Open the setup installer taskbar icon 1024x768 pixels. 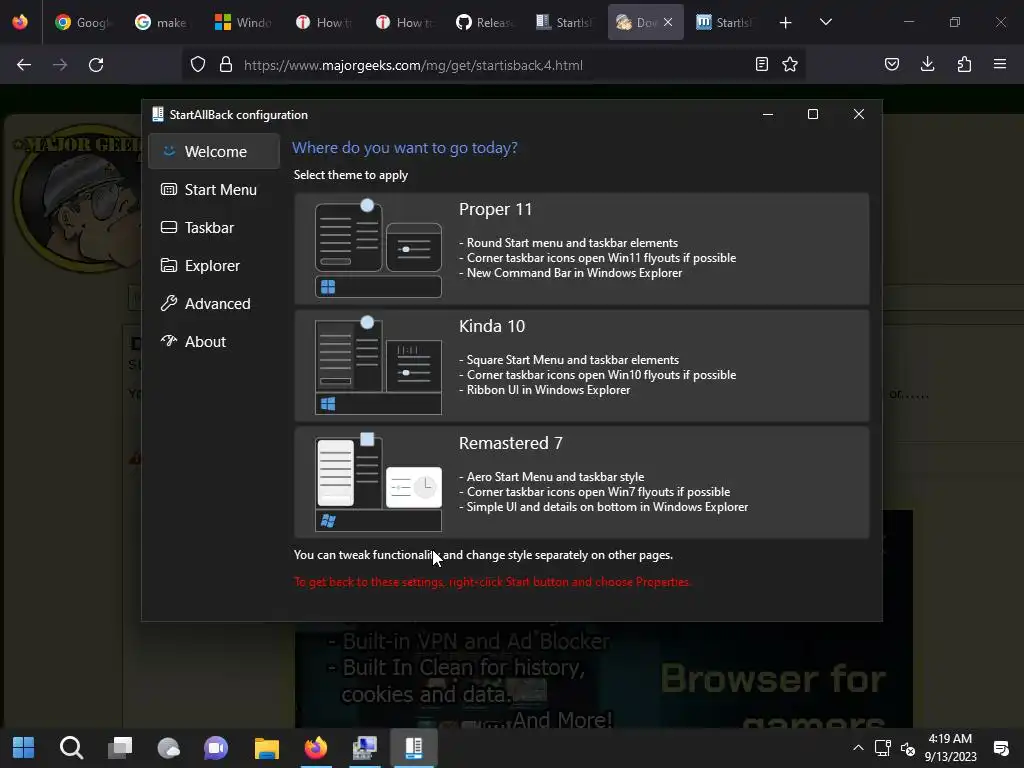point(364,748)
